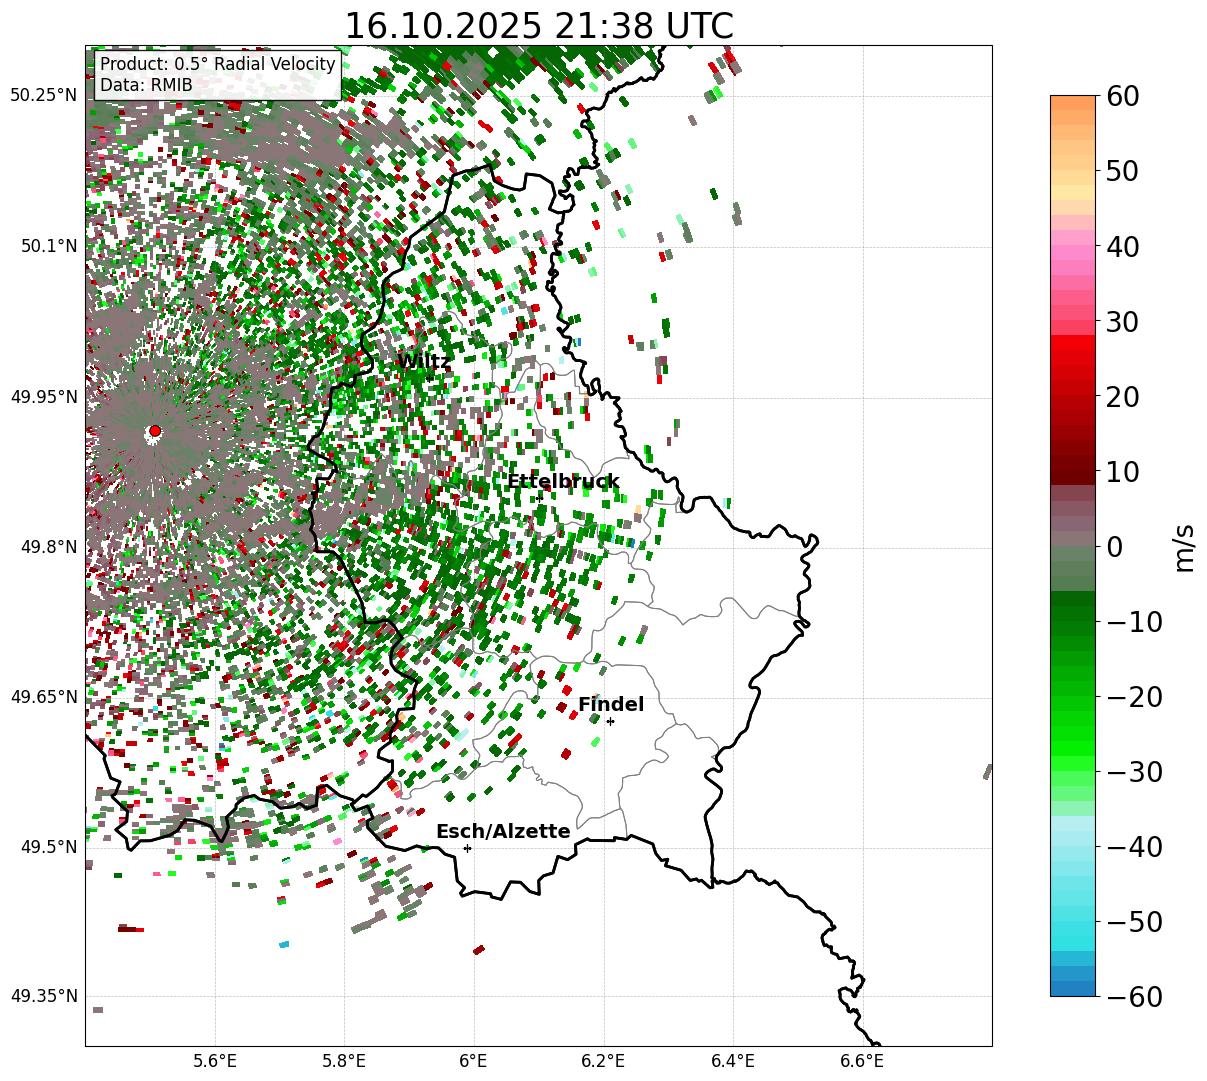Click the 50.25°N latitude tick label
The image size is (1207, 1081).
44,96
